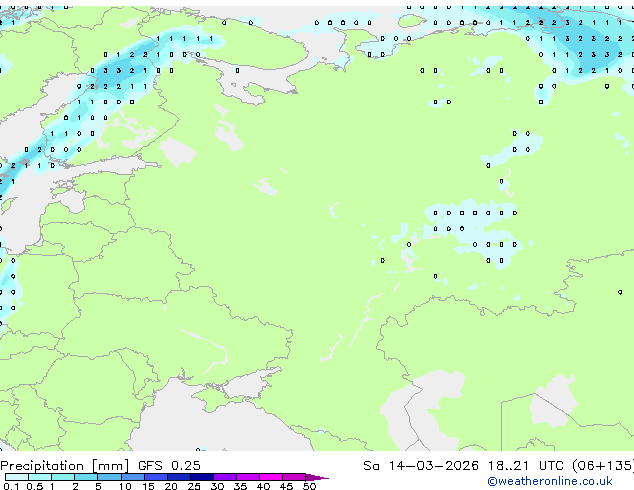634x490 pixels.
Task: Click the 2–5 mm legend color swatch
Action: coord(86,477)
